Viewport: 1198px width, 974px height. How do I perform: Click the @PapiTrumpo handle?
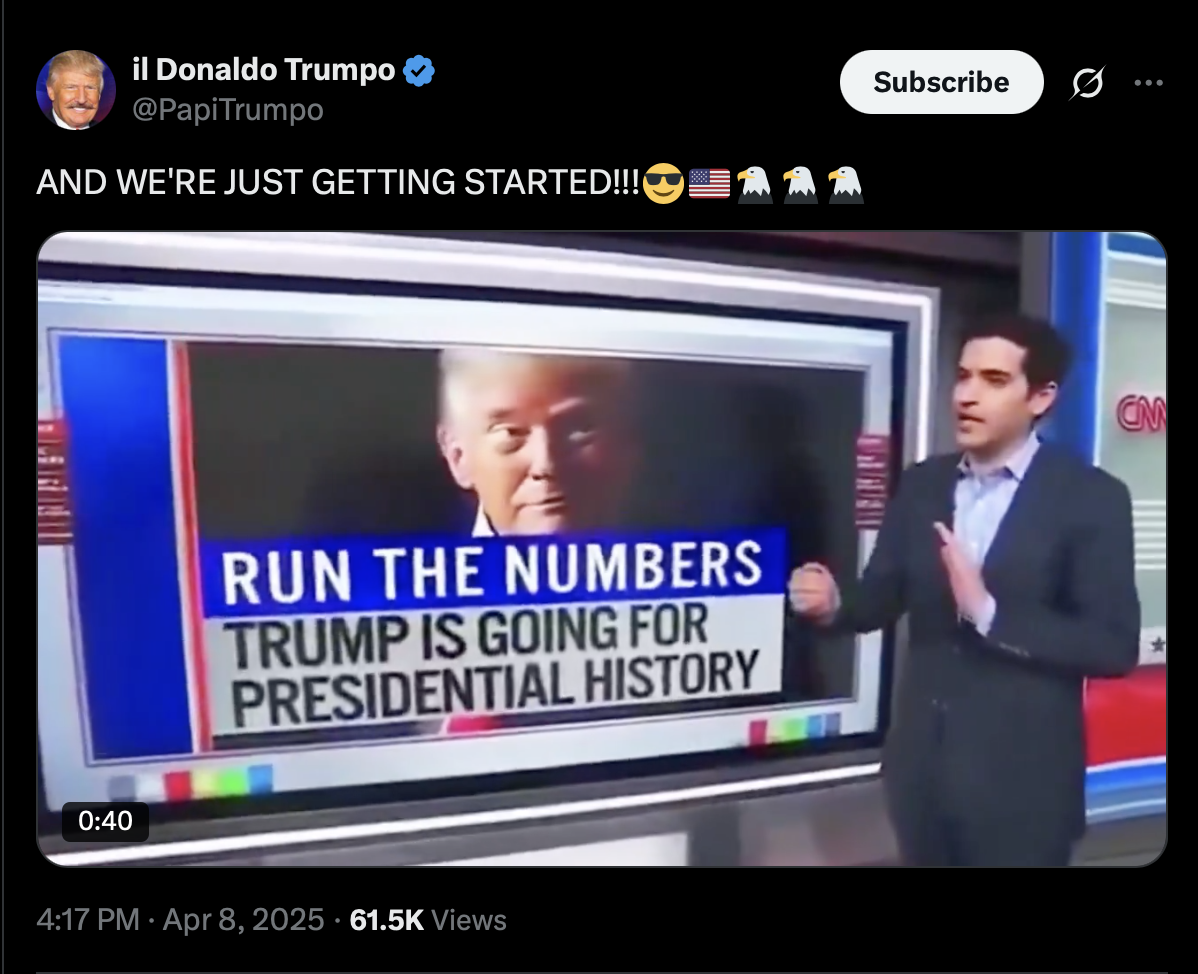[x=228, y=110]
